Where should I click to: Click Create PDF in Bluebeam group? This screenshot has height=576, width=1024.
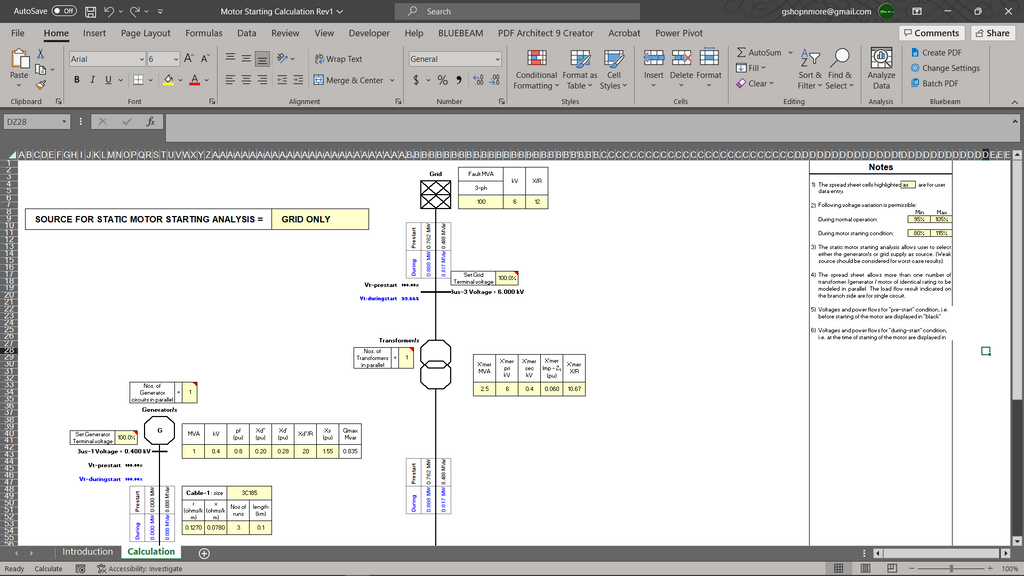[936, 52]
